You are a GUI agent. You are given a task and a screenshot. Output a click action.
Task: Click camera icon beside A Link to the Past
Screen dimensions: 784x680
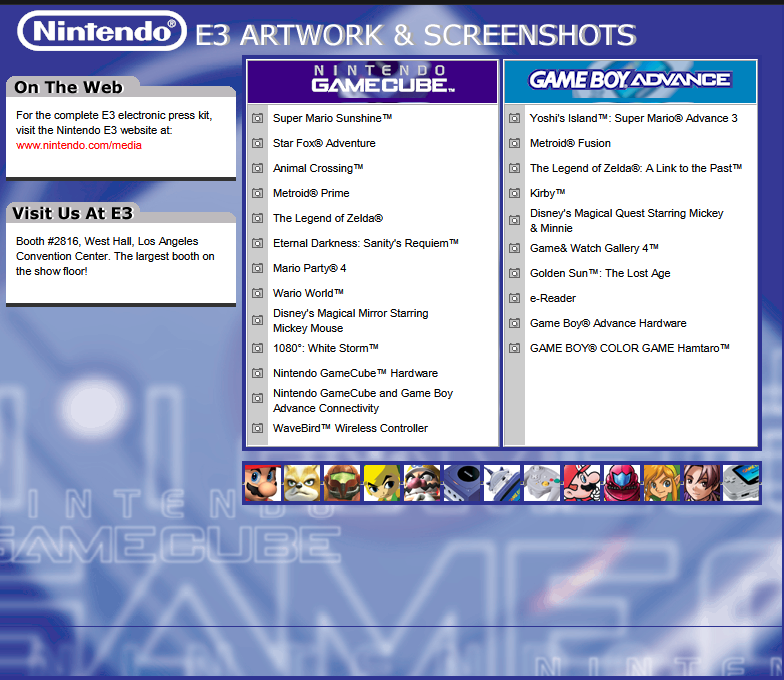point(514,168)
